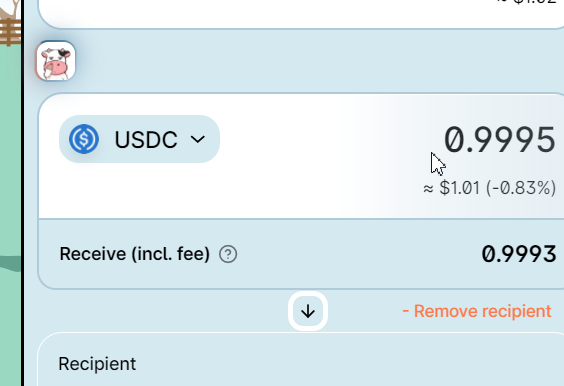The image size is (564, 386).
Task: Click the Recipient field label
Action: (97, 364)
